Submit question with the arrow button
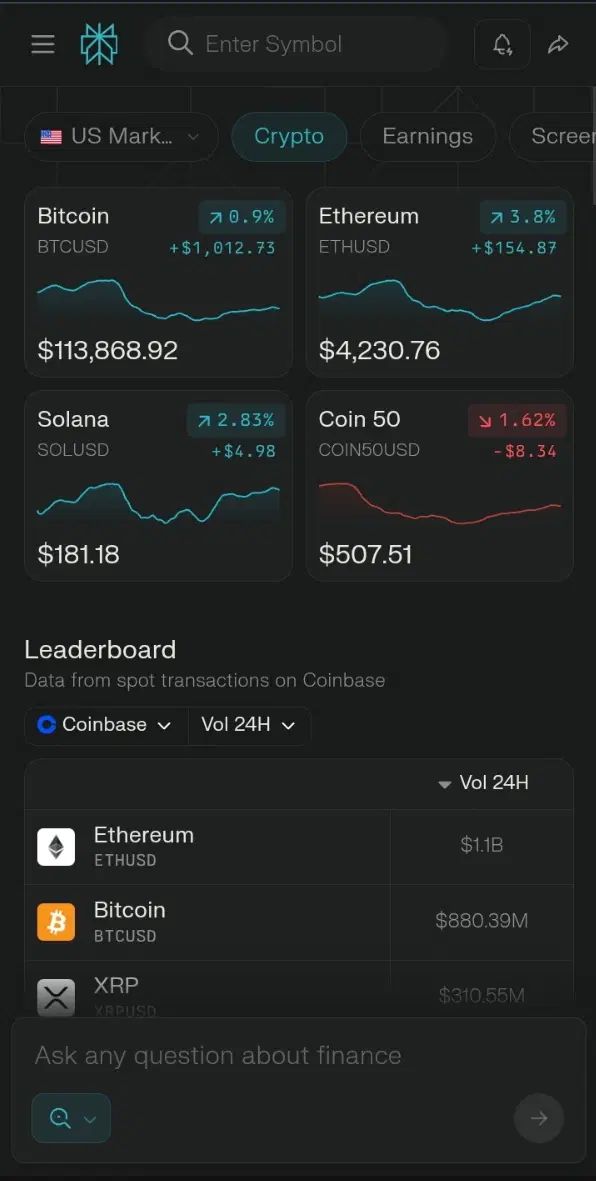Image resolution: width=596 pixels, height=1181 pixels. [539, 1118]
